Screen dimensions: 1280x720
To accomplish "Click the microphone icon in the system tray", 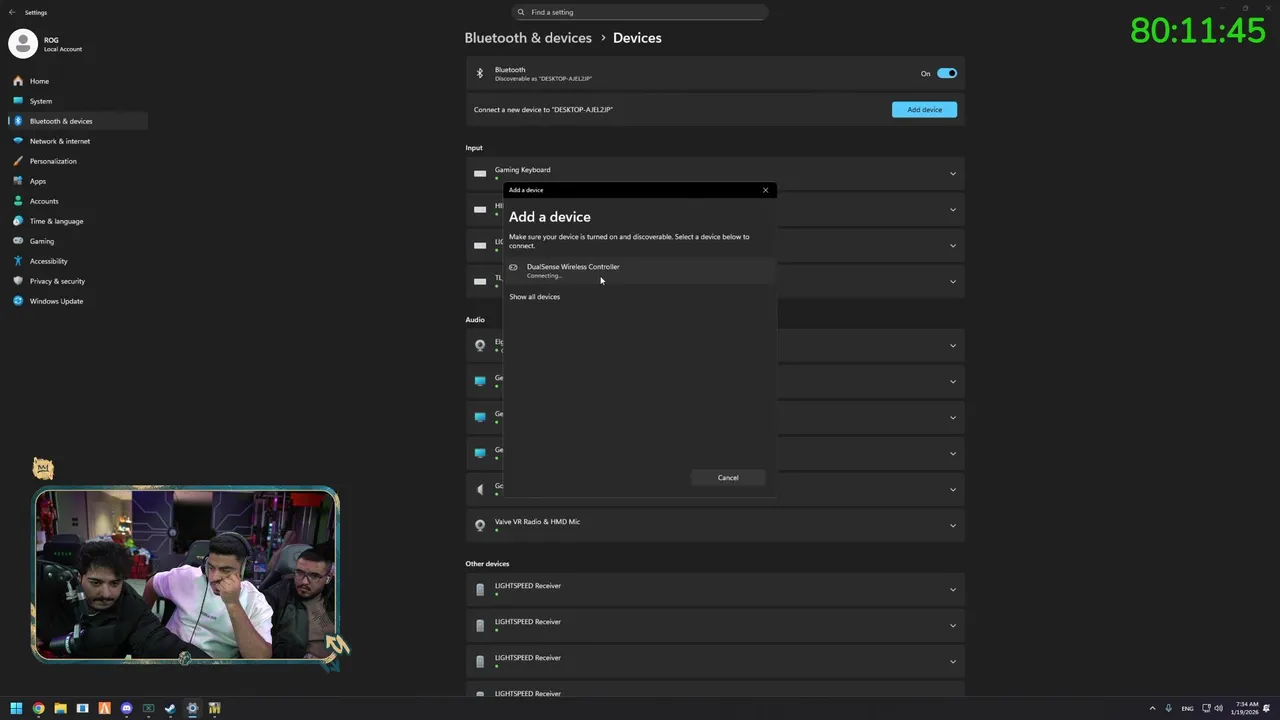I will [x=1168, y=708].
